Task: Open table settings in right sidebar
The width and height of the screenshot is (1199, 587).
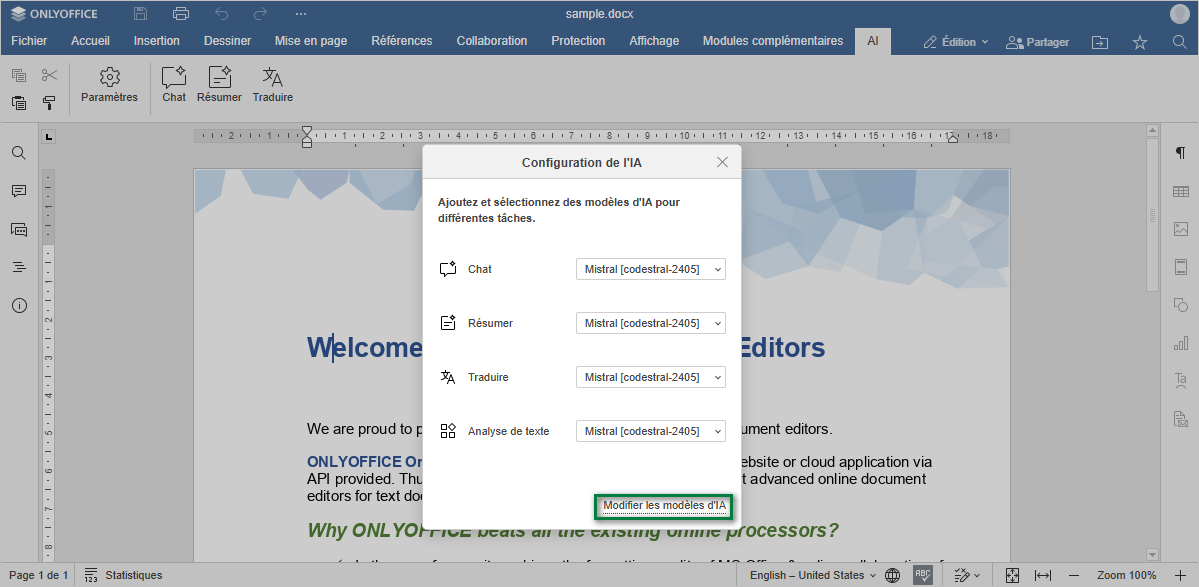Action: (x=1180, y=191)
